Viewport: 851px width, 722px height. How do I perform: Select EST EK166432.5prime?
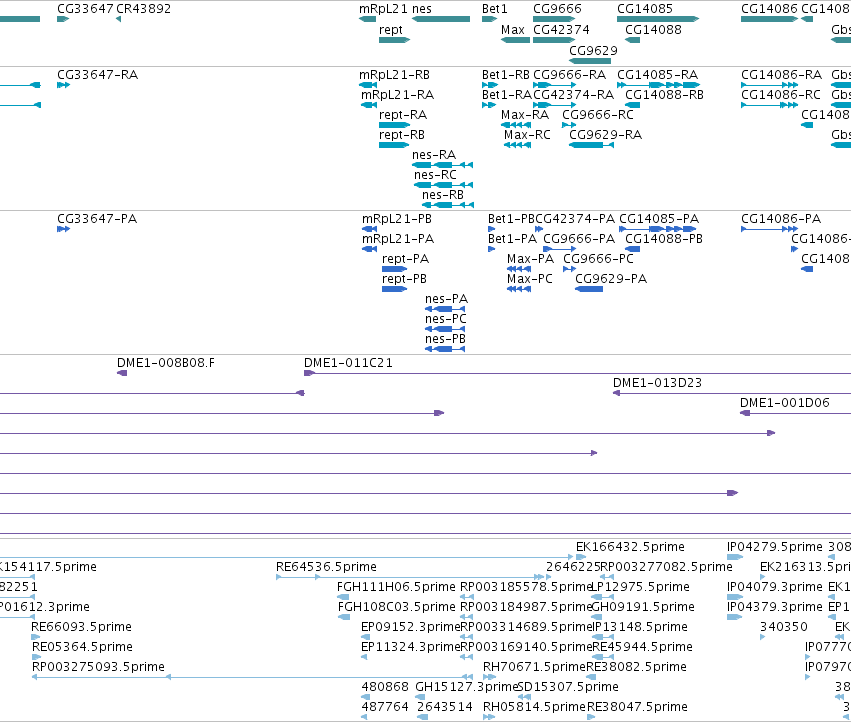(x=630, y=547)
